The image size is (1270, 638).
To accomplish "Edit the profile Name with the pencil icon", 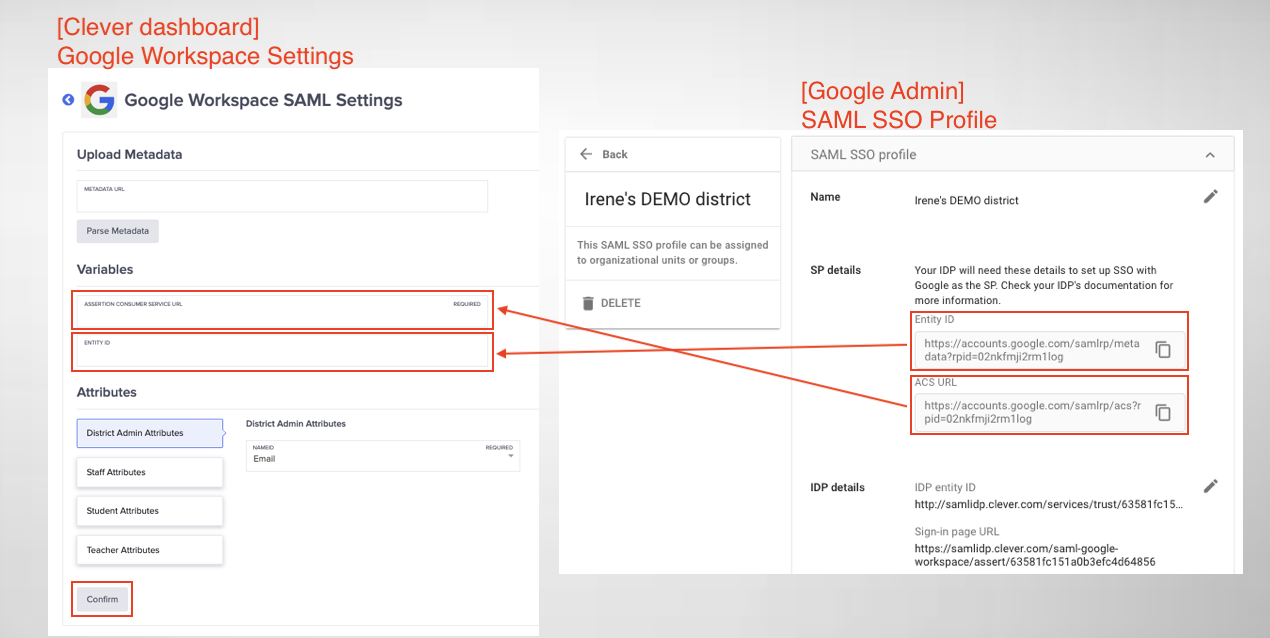I will tap(1211, 196).
